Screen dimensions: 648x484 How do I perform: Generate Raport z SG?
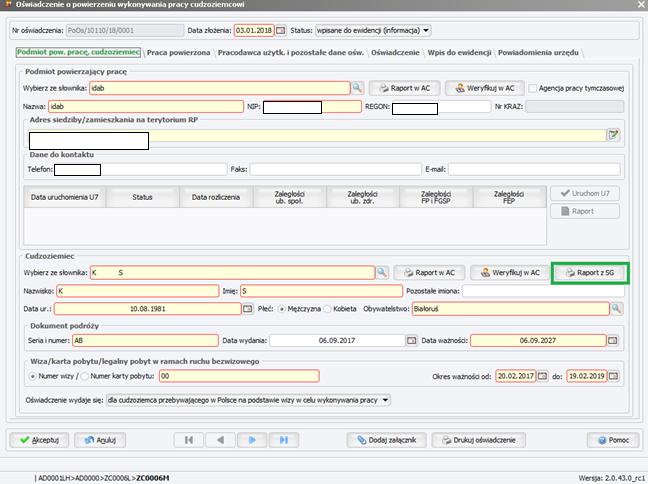click(x=590, y=273)
